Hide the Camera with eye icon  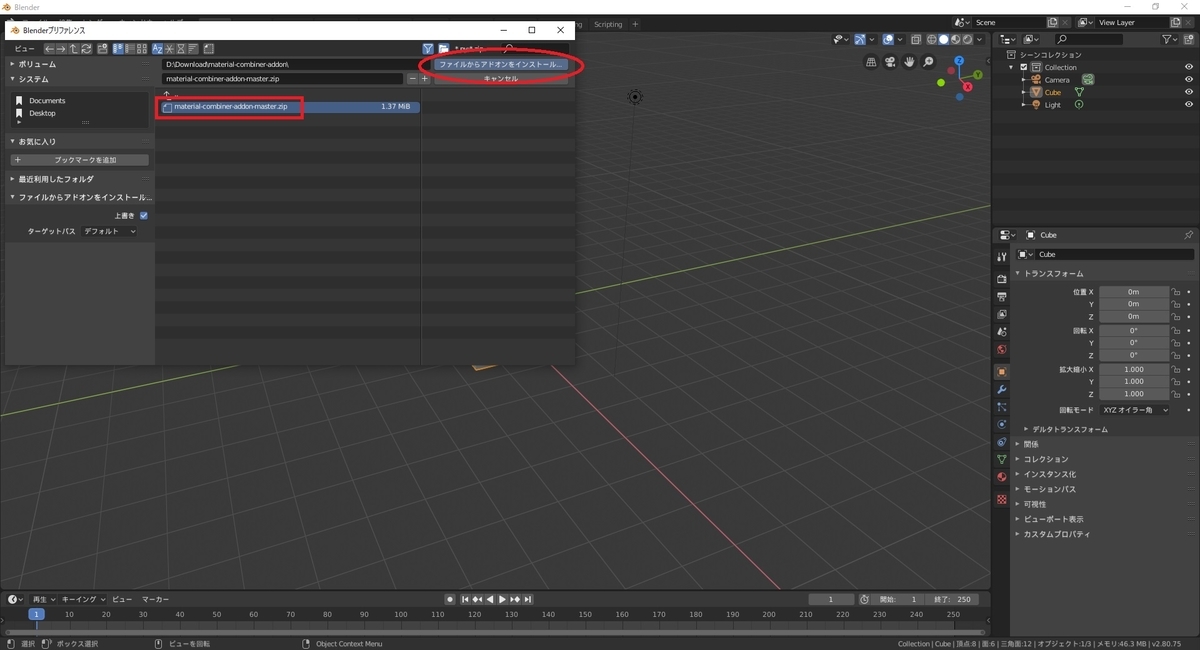pos(1189,80)
